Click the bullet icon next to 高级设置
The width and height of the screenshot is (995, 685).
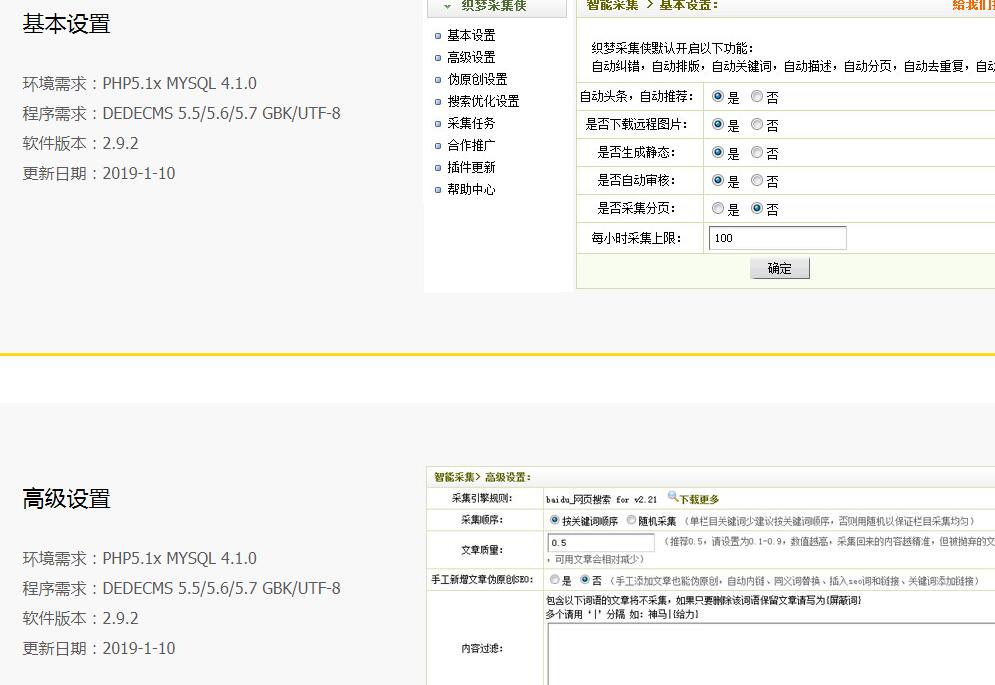pyautogui.click(x=438, y=58)
